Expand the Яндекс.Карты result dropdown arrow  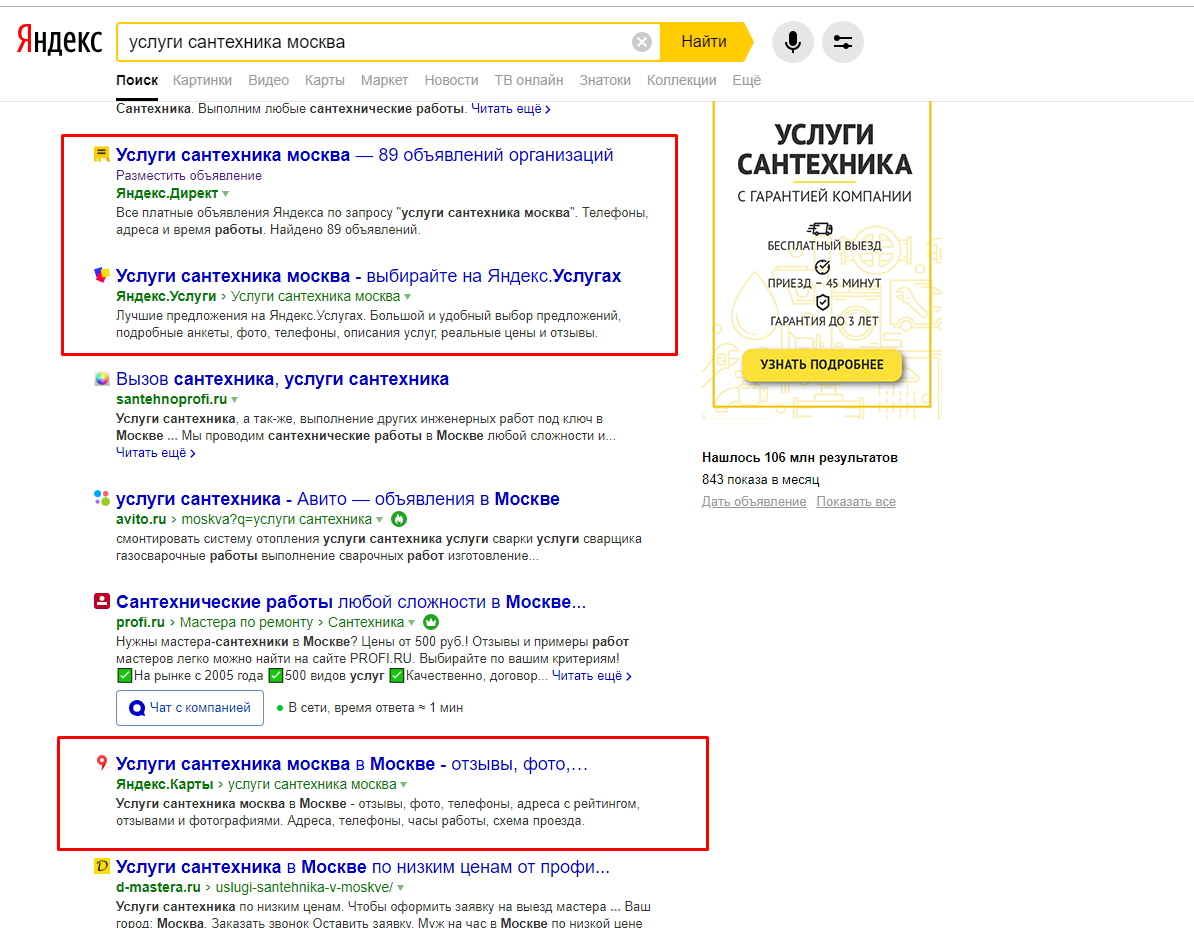pyautogui.click(x=404, y=785)
